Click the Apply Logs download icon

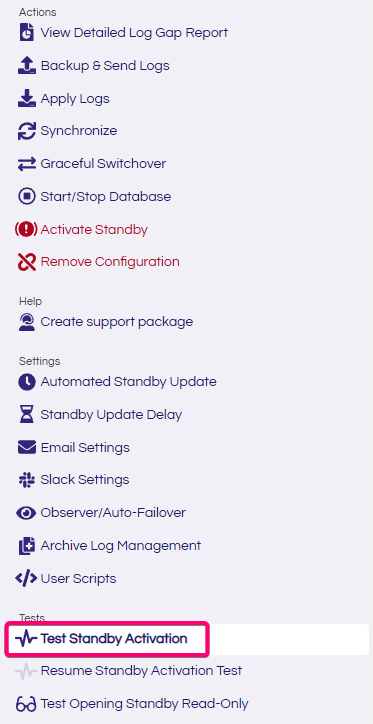click(x=26, y=99)
